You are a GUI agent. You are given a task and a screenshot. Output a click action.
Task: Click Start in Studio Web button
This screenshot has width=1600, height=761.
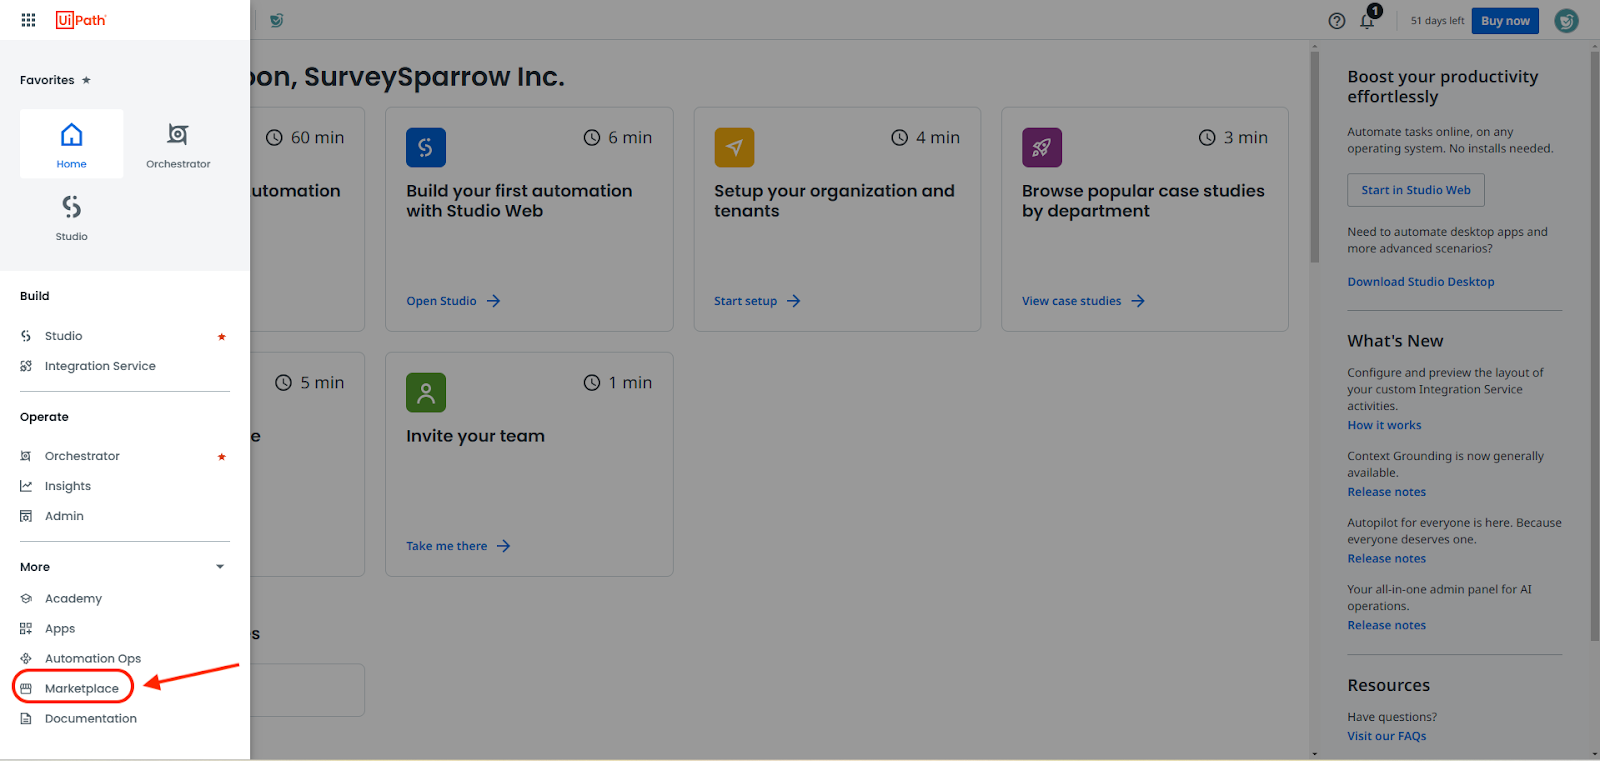(1416, 190)
